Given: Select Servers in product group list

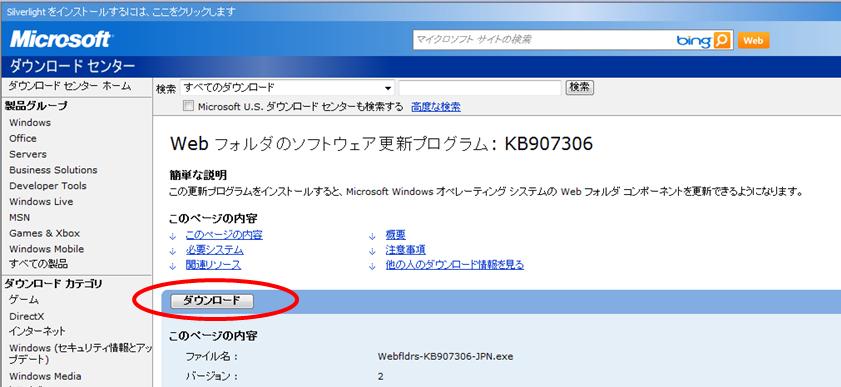Looking at the screenshot, I should click(x=28, y=154).
